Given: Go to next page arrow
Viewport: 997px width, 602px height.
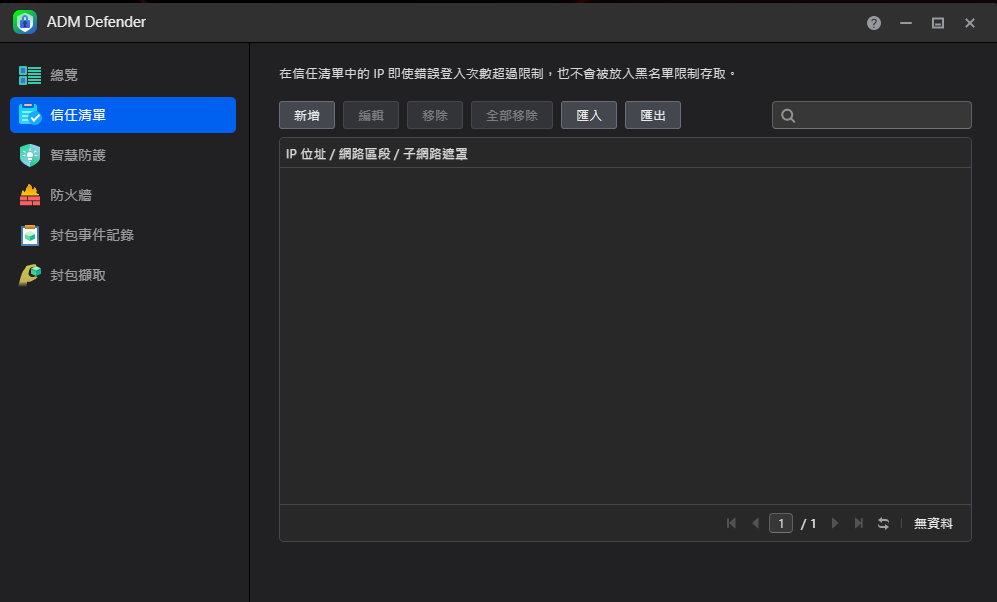Looking at the screenshot, I should tap(835, 523).
